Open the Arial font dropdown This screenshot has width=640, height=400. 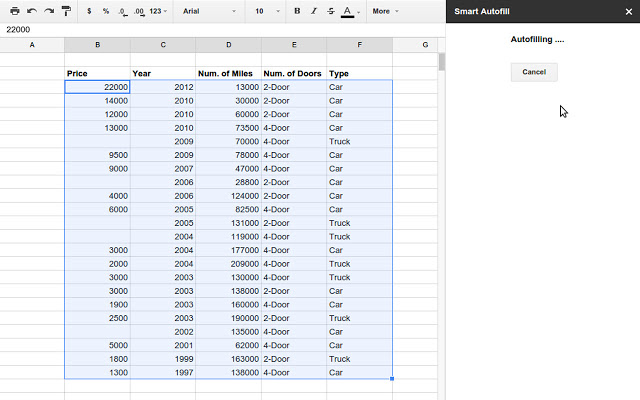pyautogui.click(x=209, y=11)
